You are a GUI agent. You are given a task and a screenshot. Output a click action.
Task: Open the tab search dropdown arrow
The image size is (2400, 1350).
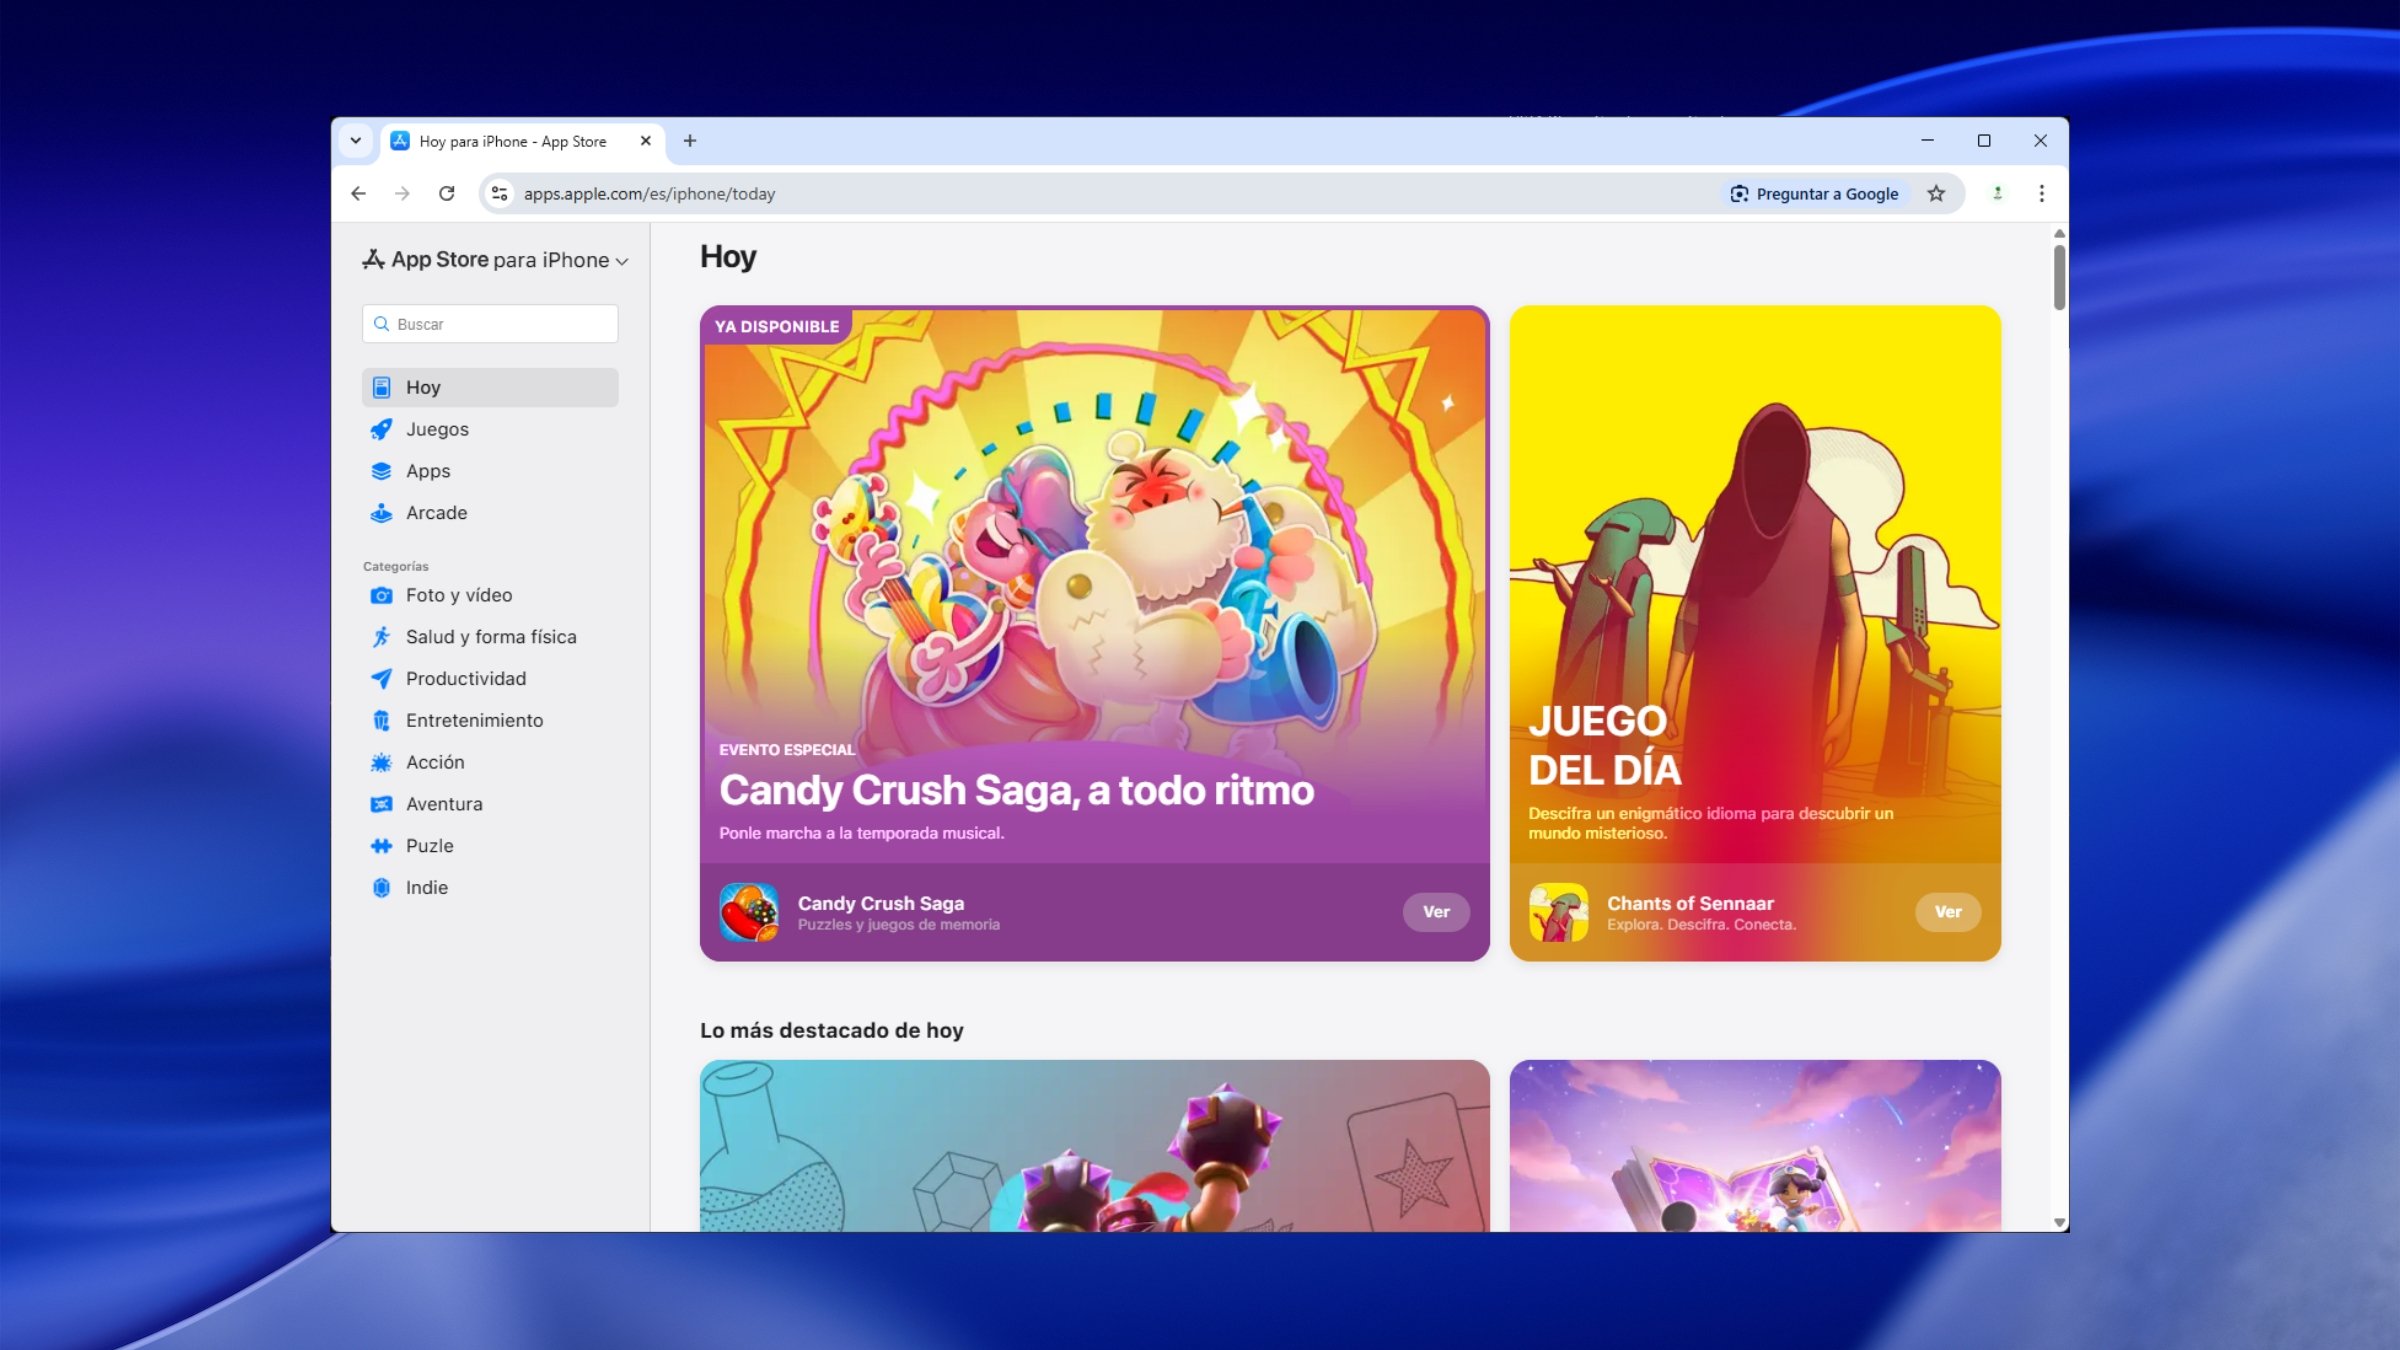[x=356, y=141]
